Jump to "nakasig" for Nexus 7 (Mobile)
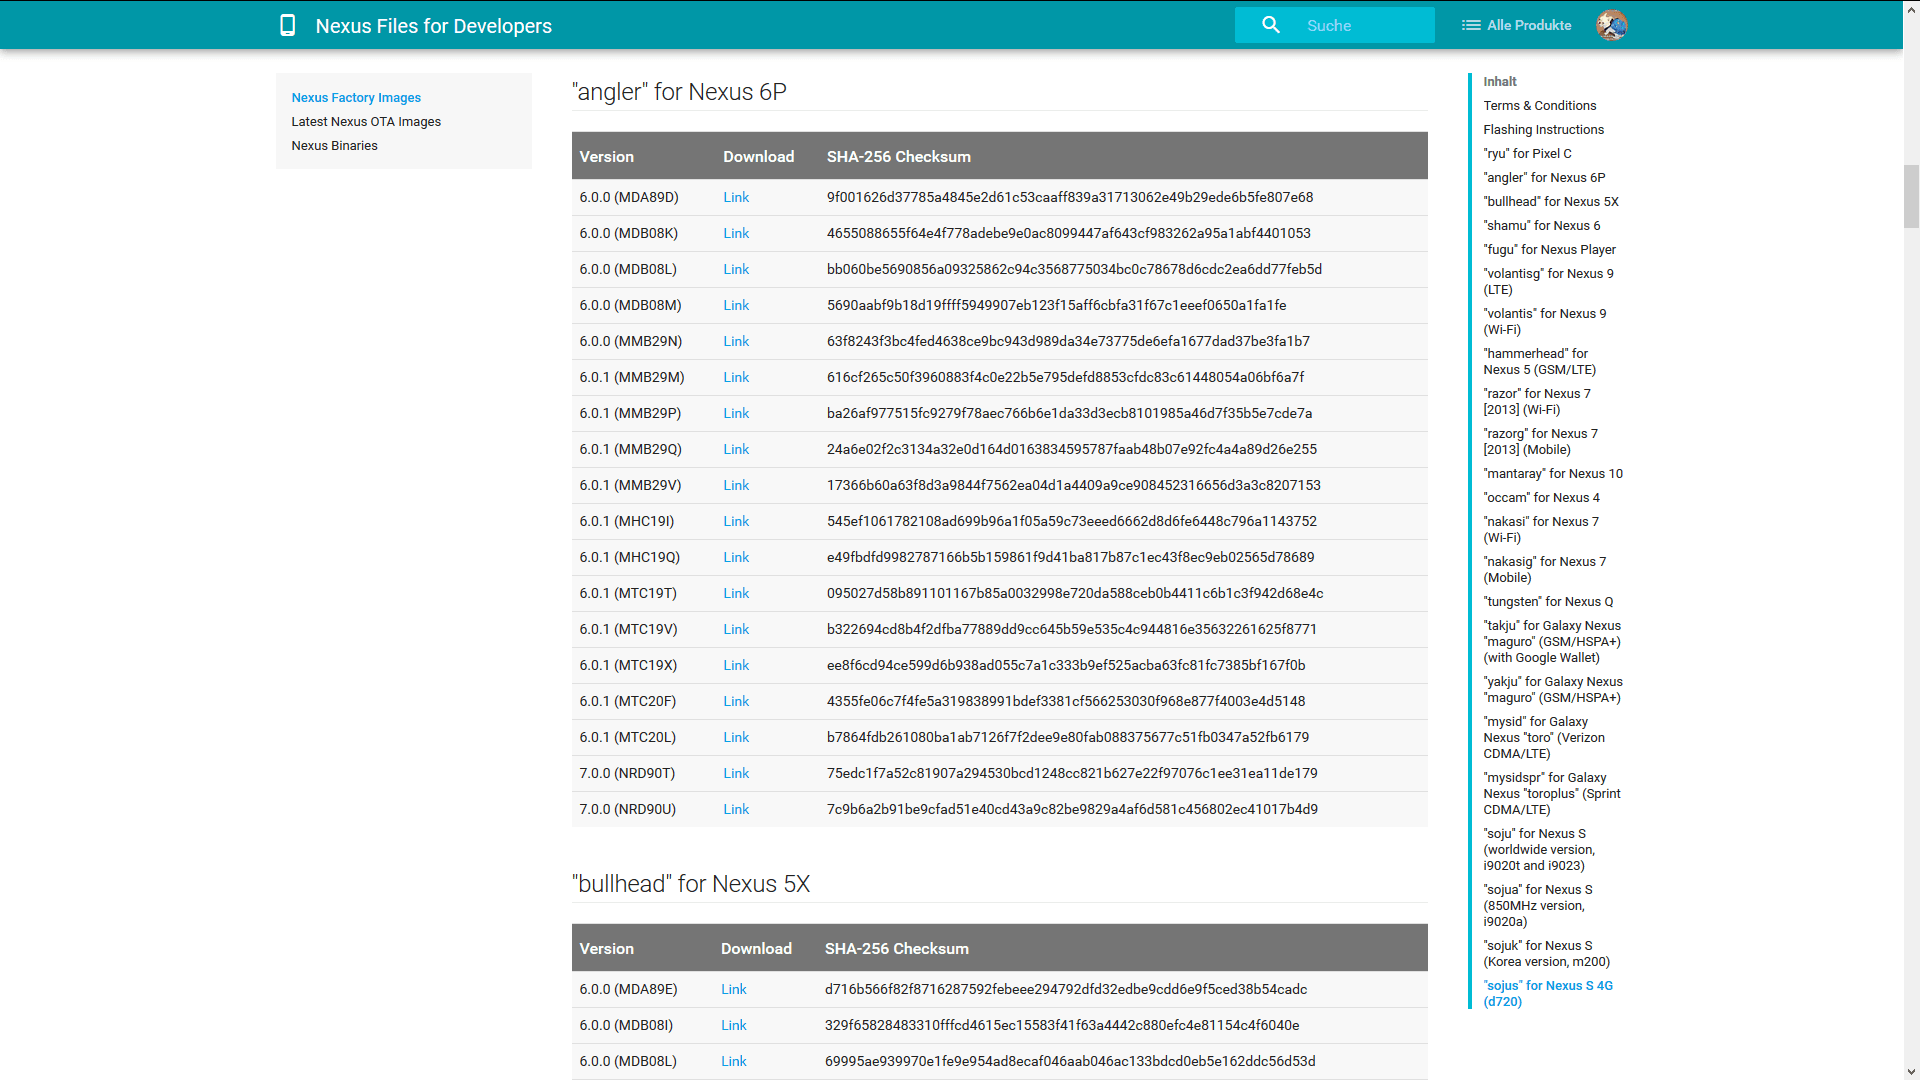This screenshot has width=1920, height=1080. 1545,570
